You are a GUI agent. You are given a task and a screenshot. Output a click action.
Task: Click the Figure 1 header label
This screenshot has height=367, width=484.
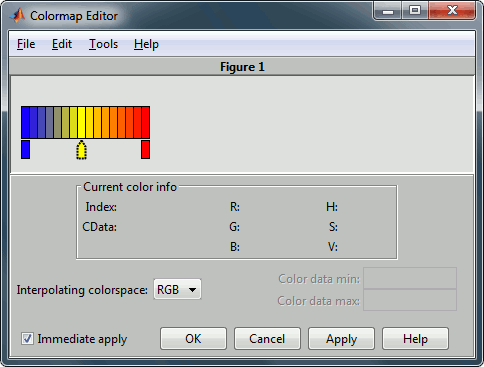point(242,67)
